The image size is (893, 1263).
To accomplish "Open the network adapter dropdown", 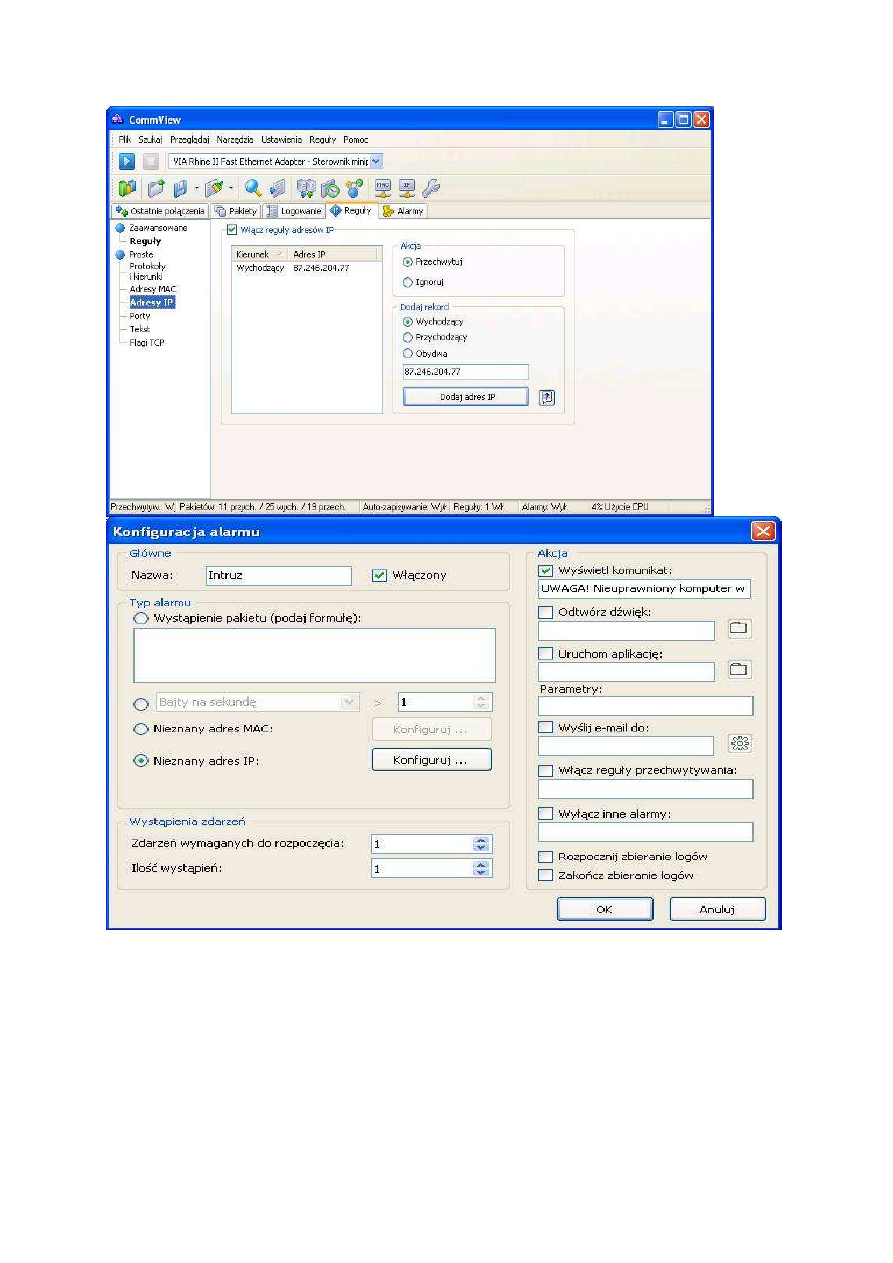I will tap(376, 161).
